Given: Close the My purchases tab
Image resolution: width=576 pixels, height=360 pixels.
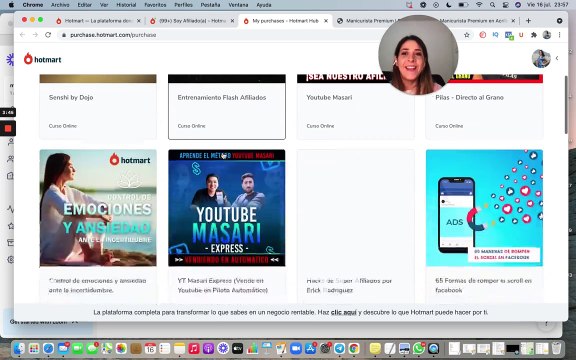Looking at the screenshot, I should click(326, 21).
